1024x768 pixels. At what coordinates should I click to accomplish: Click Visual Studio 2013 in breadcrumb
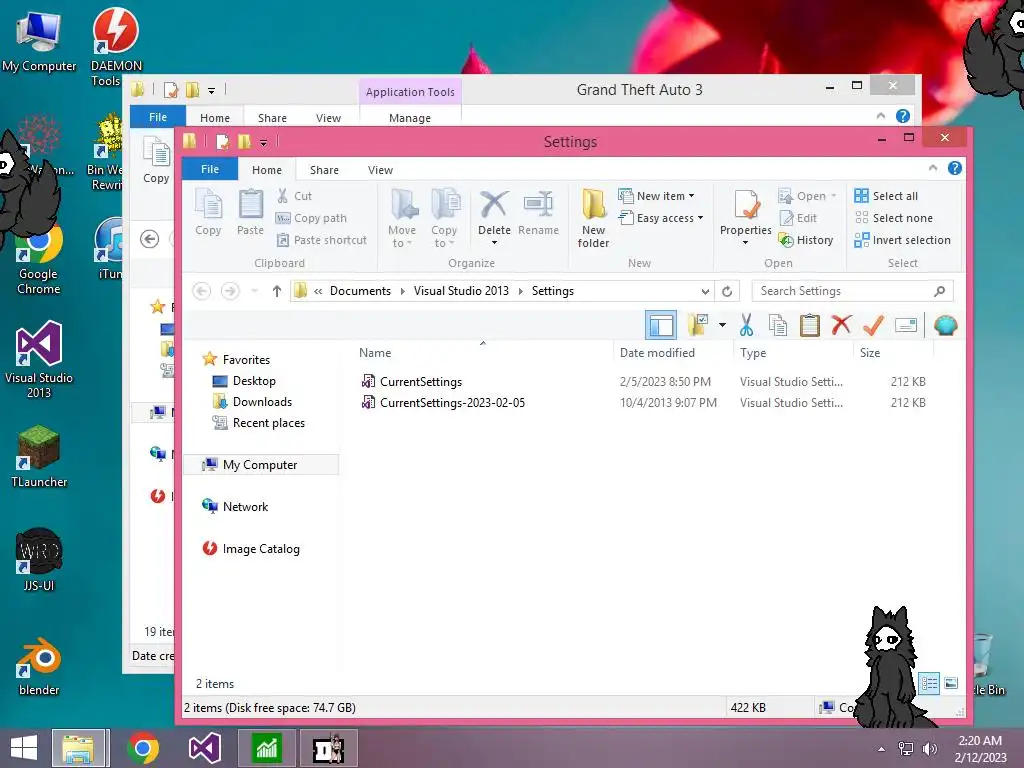pyautogui.click(x=461, y=291)
